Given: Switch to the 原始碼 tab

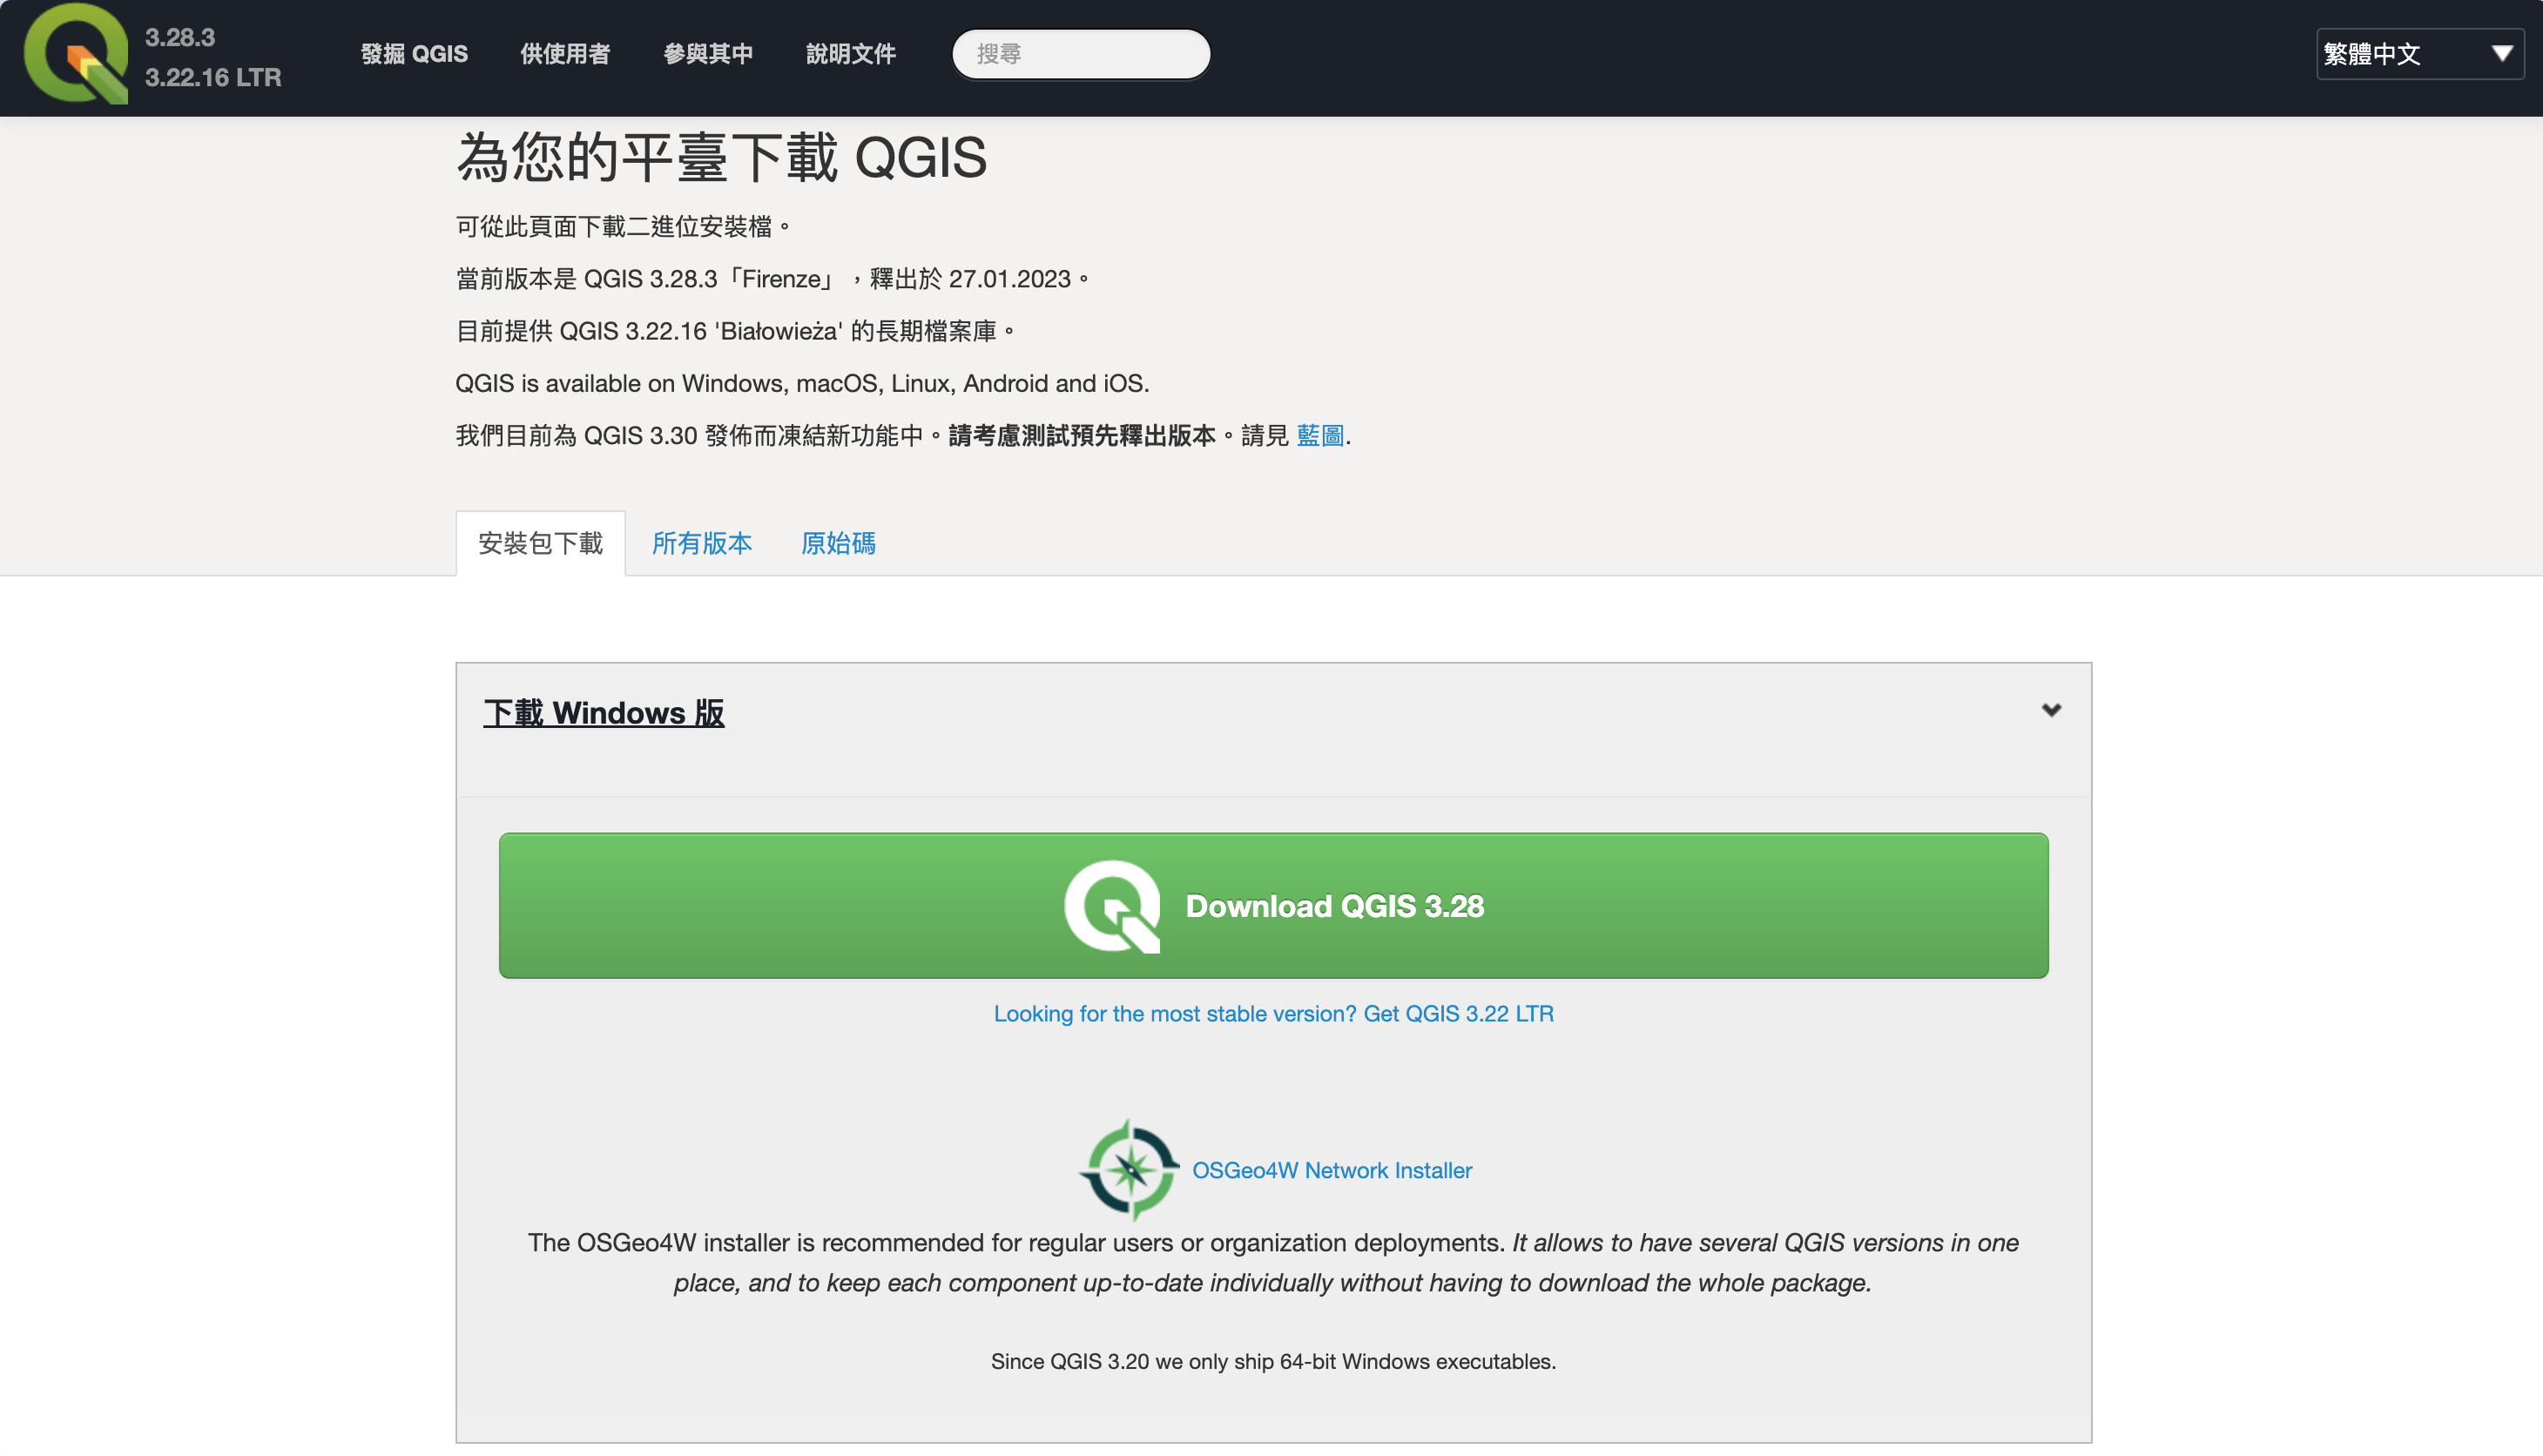Looking at the screenshot, I should (838, 543).
